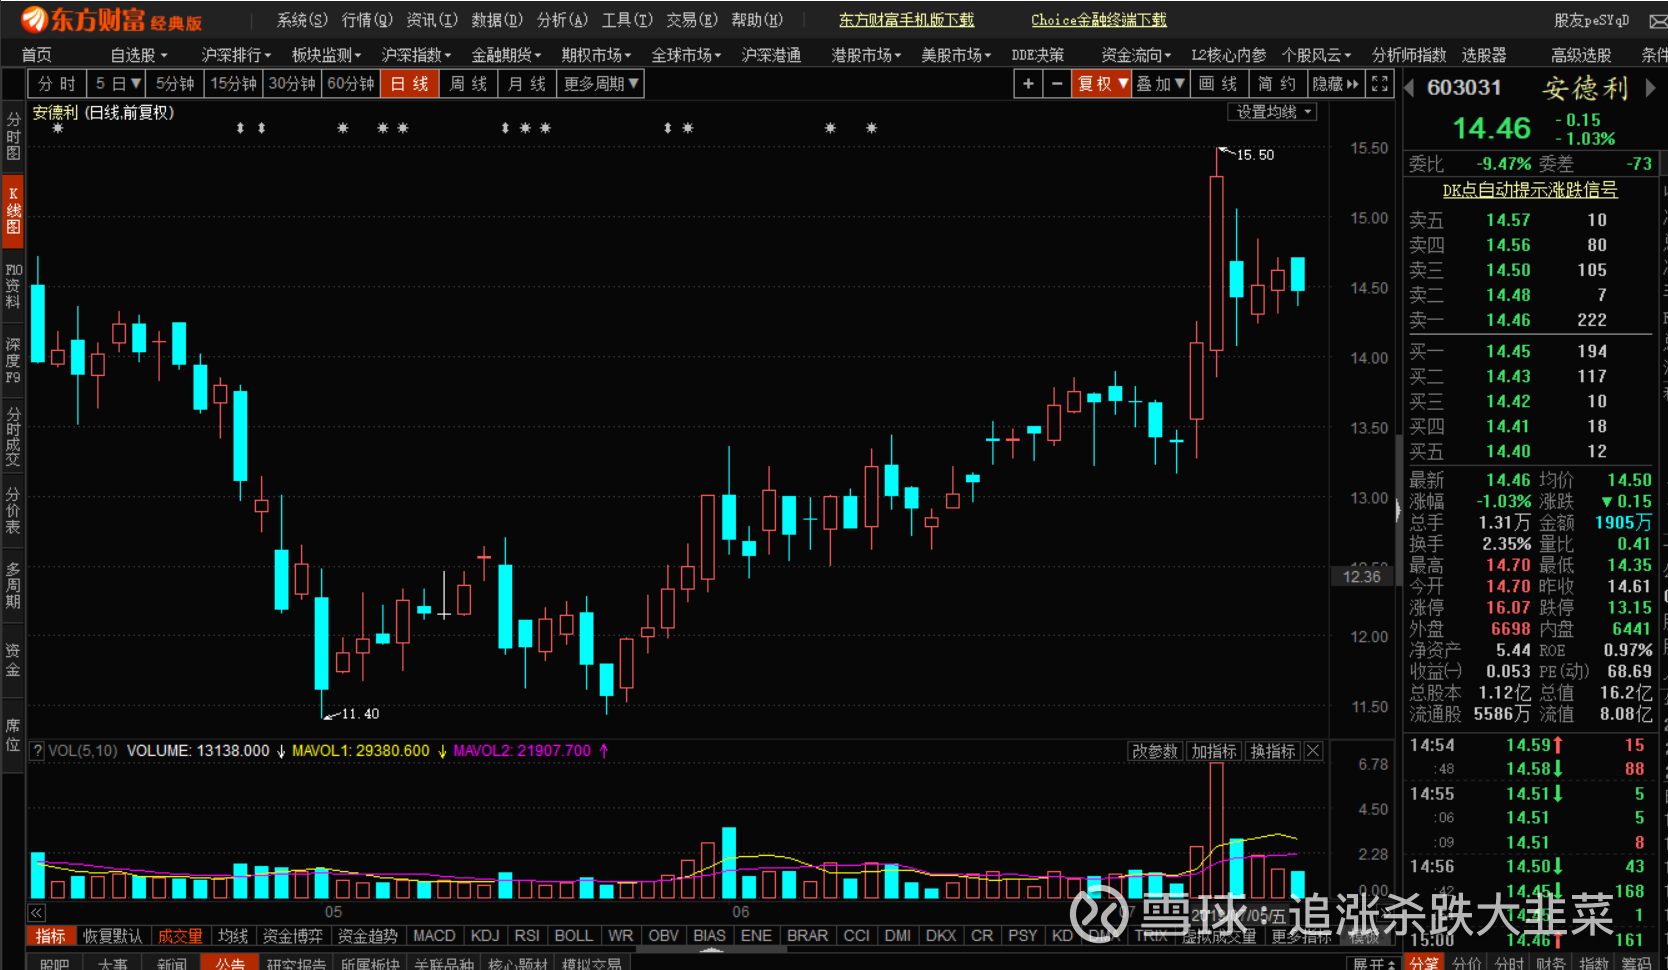Toggle 简约 simple mode
The image size is (1668, 970).
point(1277,84)
